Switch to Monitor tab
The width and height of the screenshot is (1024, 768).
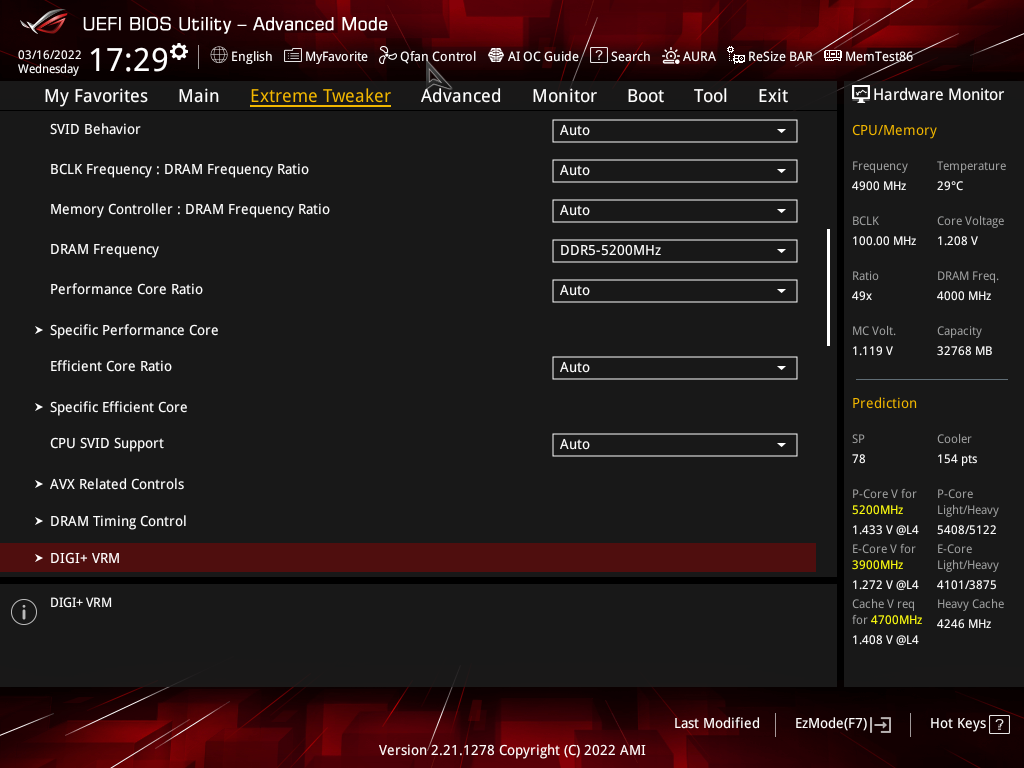point(564,96)
